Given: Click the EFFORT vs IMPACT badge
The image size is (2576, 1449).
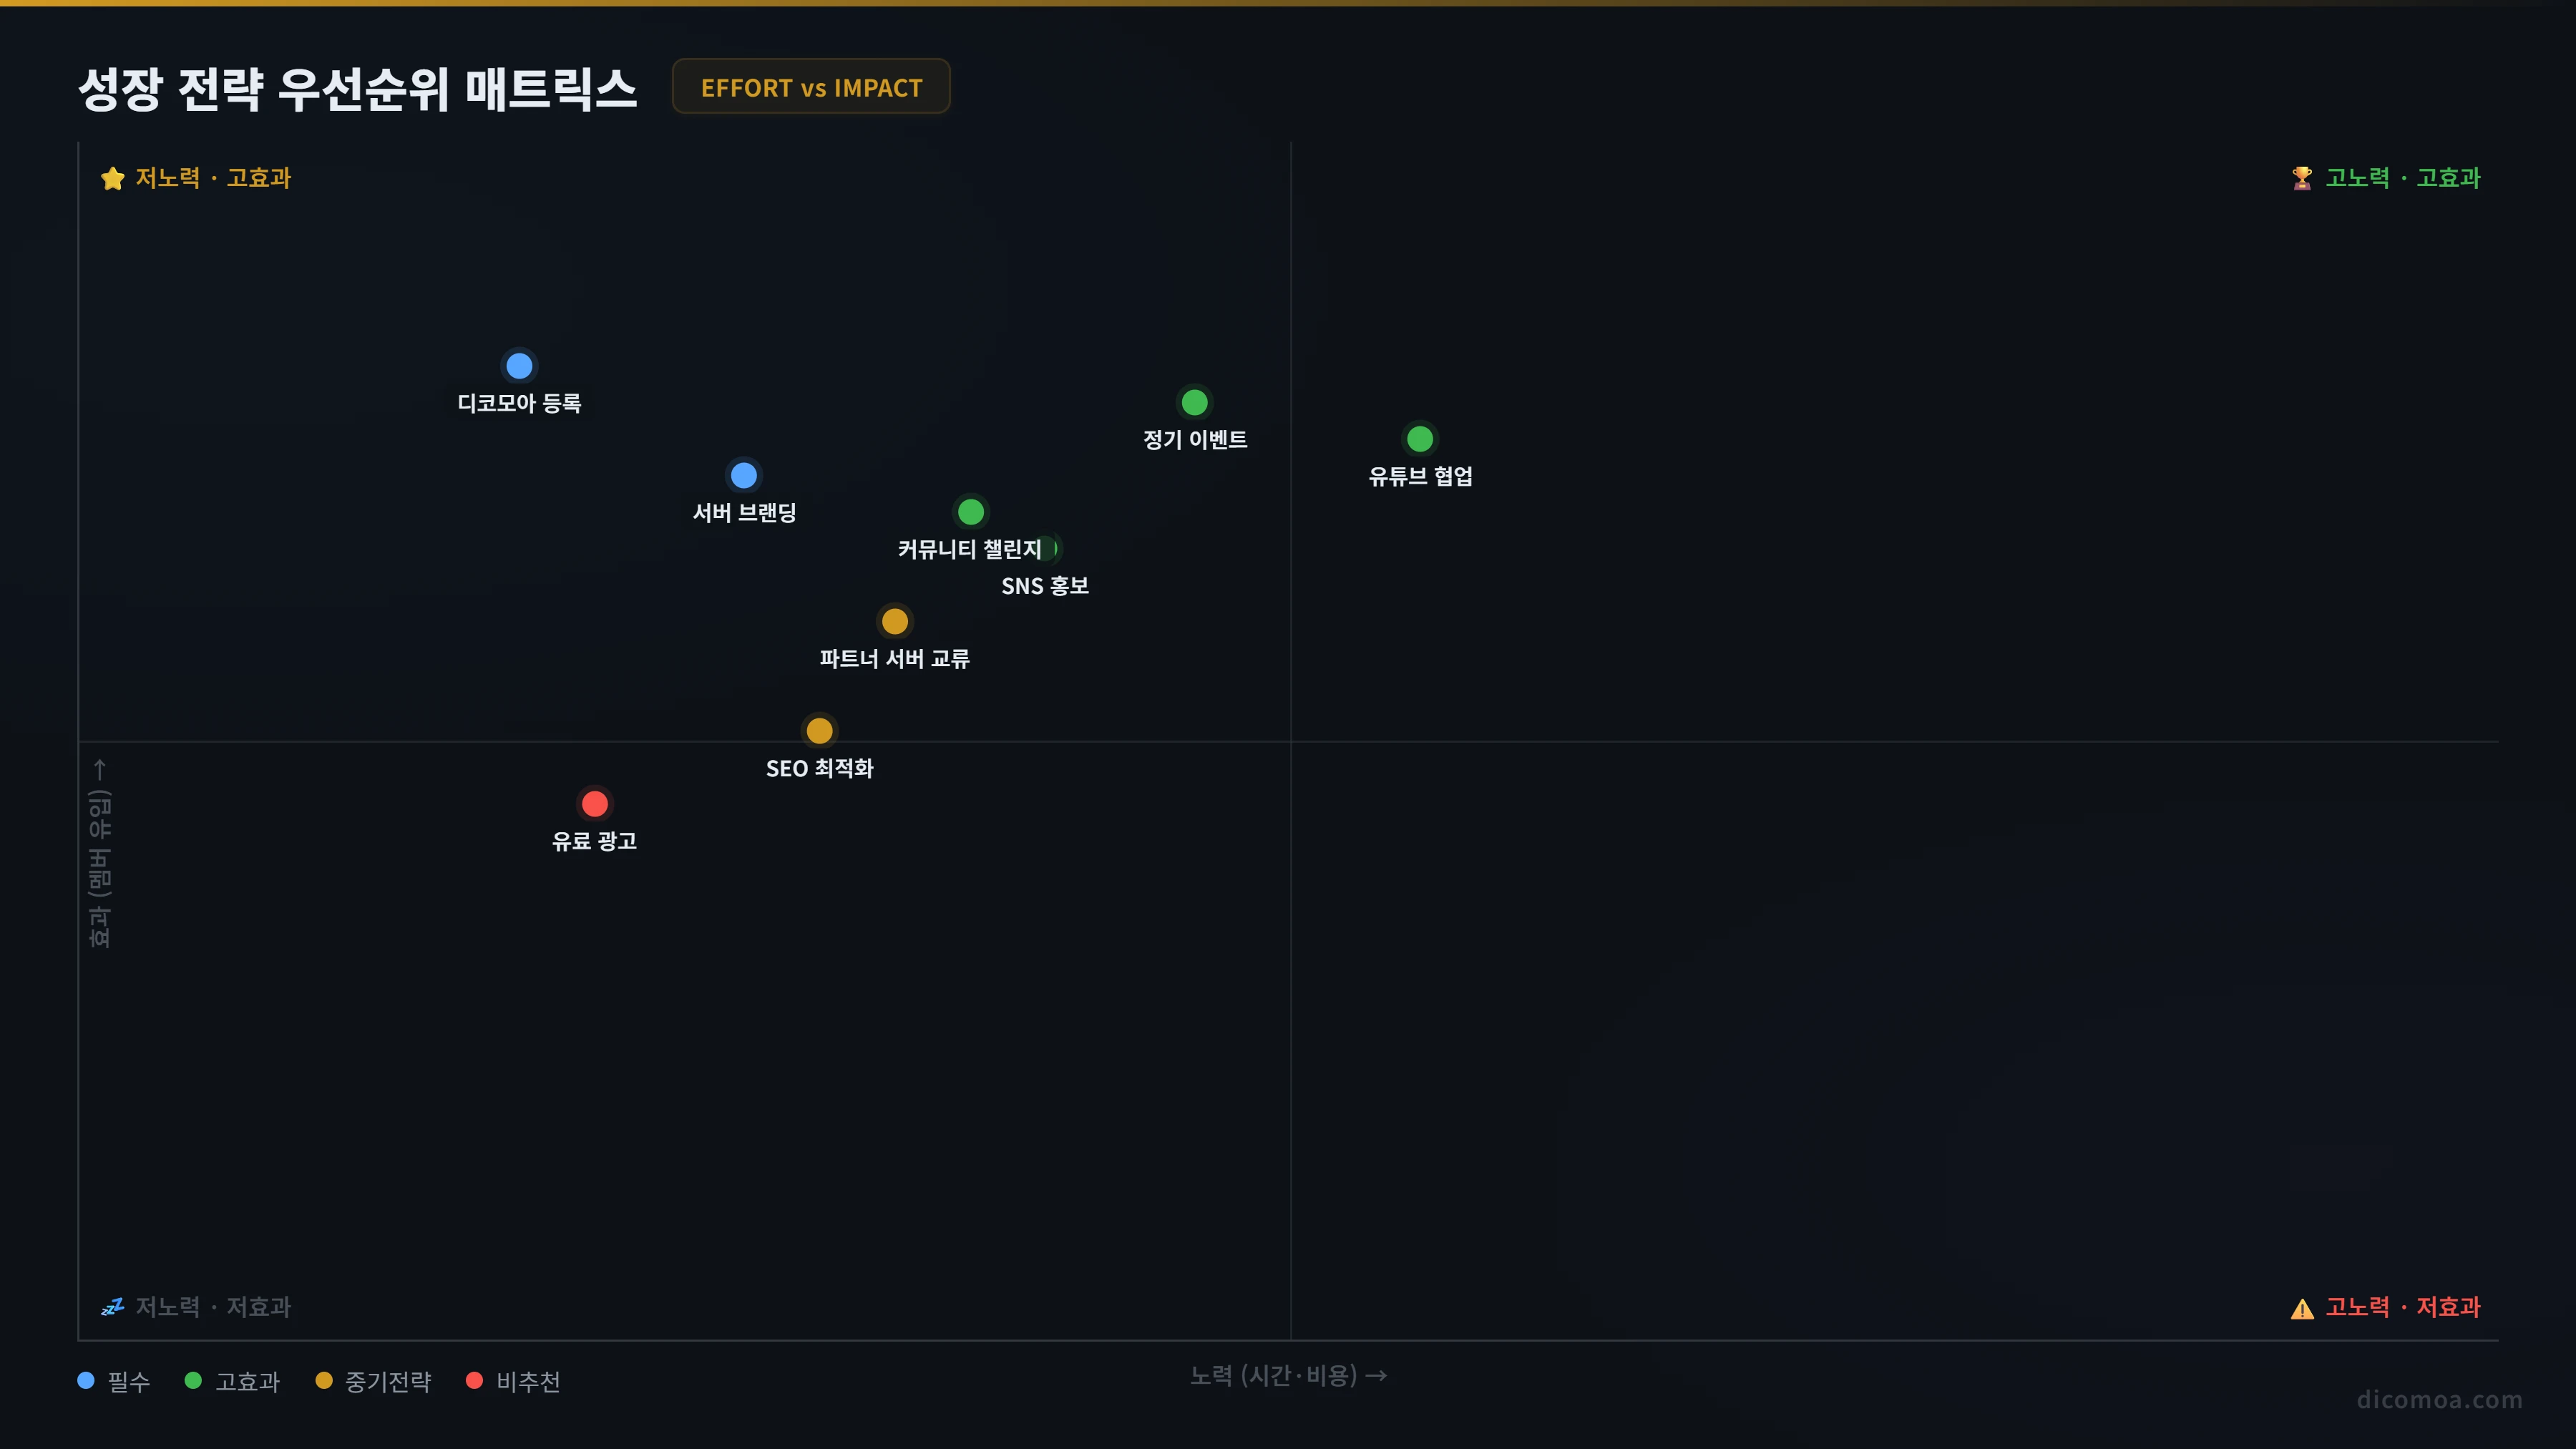Looking at the screenshot, I should click(811, 87).
